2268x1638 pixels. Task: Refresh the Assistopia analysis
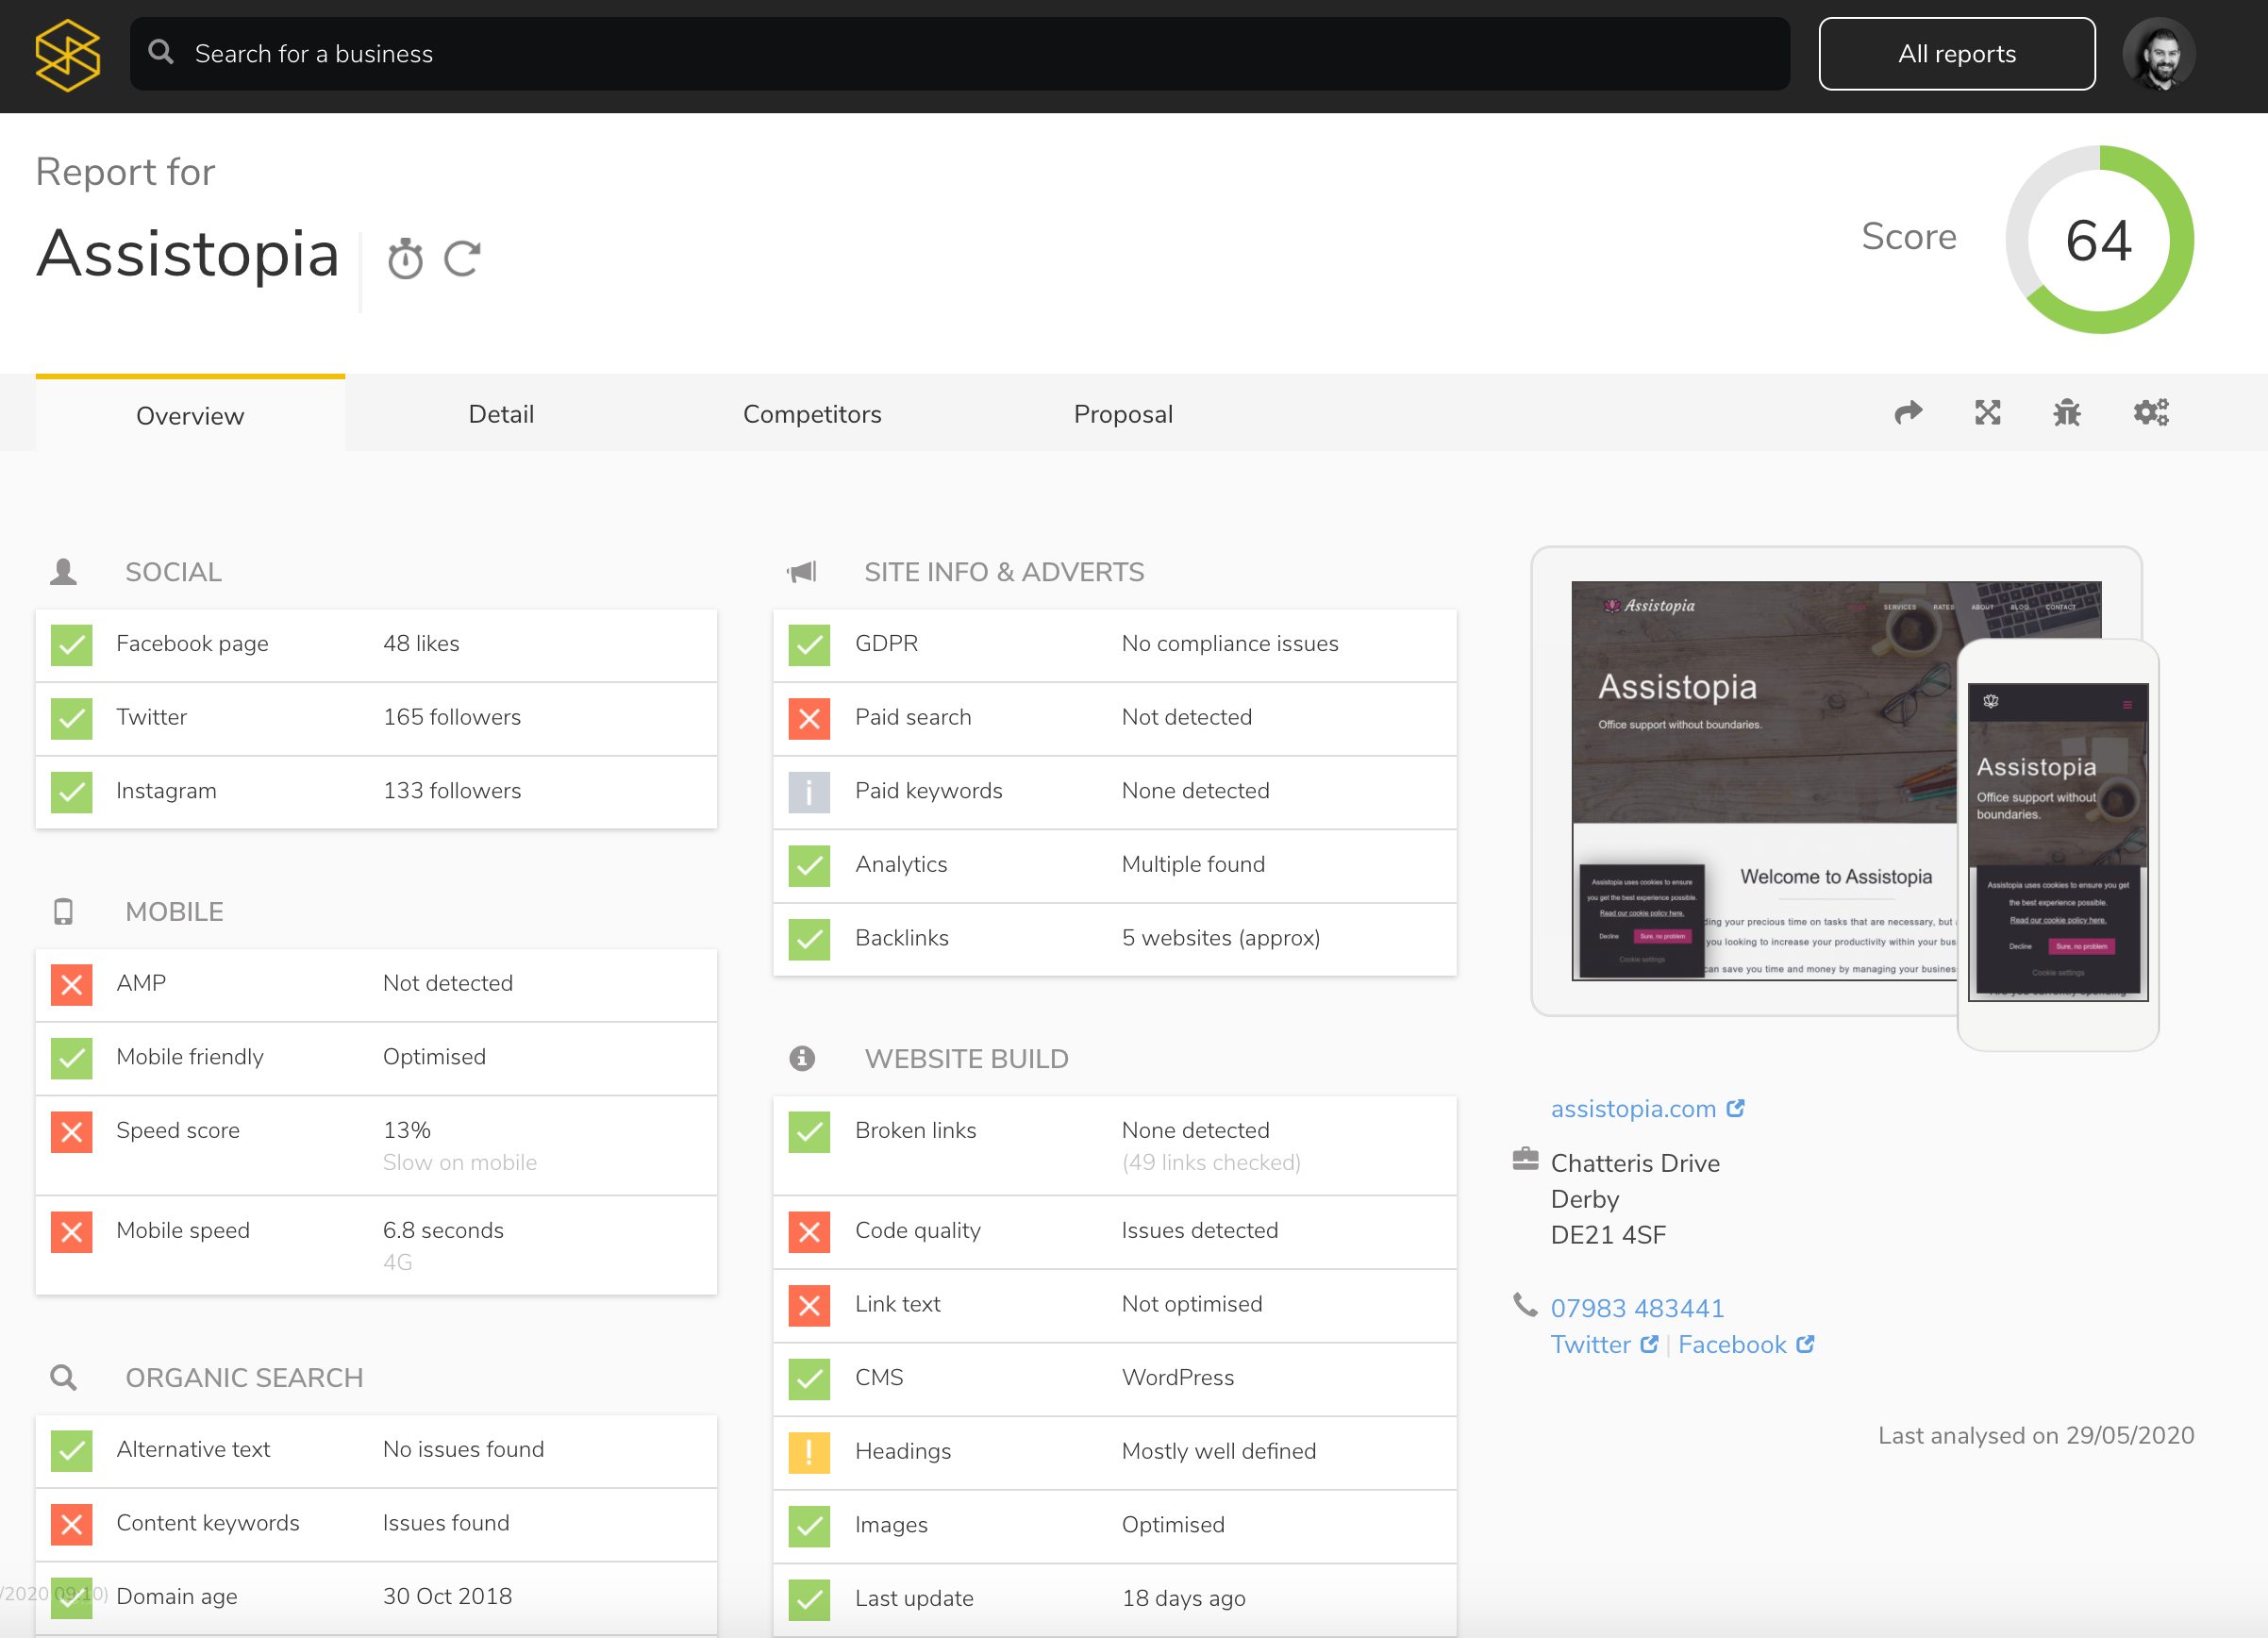(x=463, y=258)
